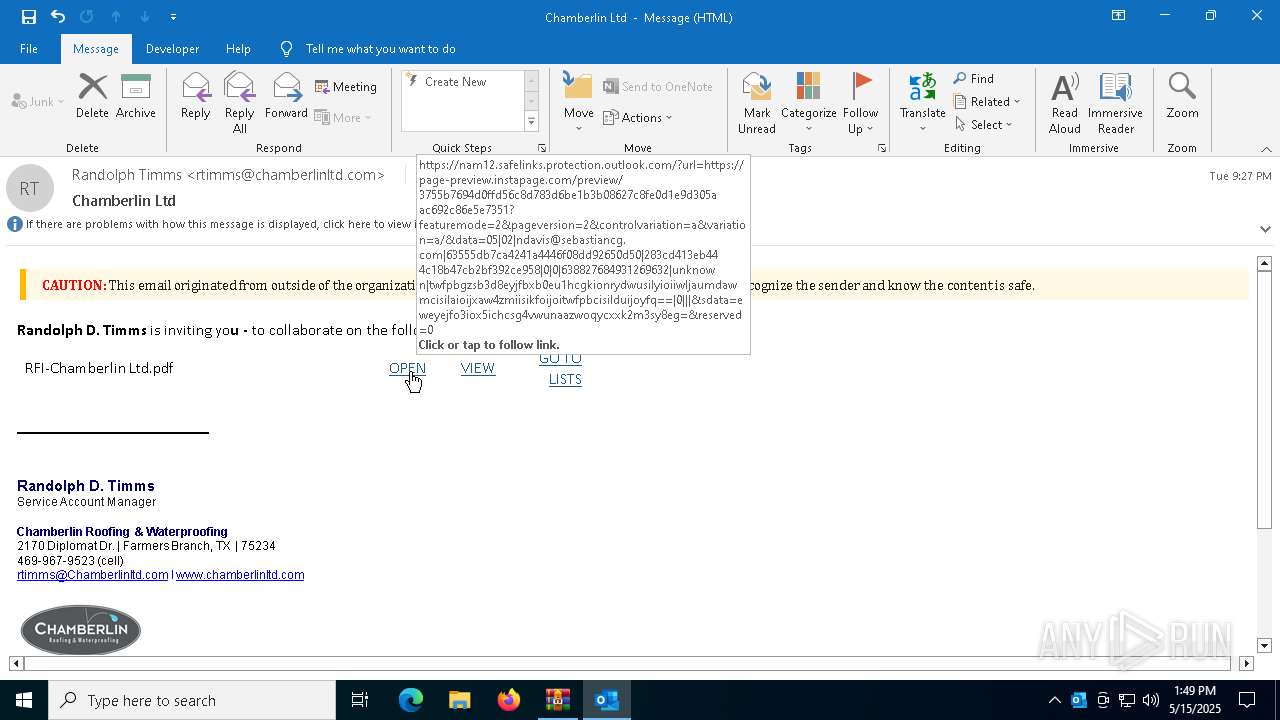Expand the message header
Image resolution: width=1280 pixels, height=720 pixels.
(x=1265, y=229)
